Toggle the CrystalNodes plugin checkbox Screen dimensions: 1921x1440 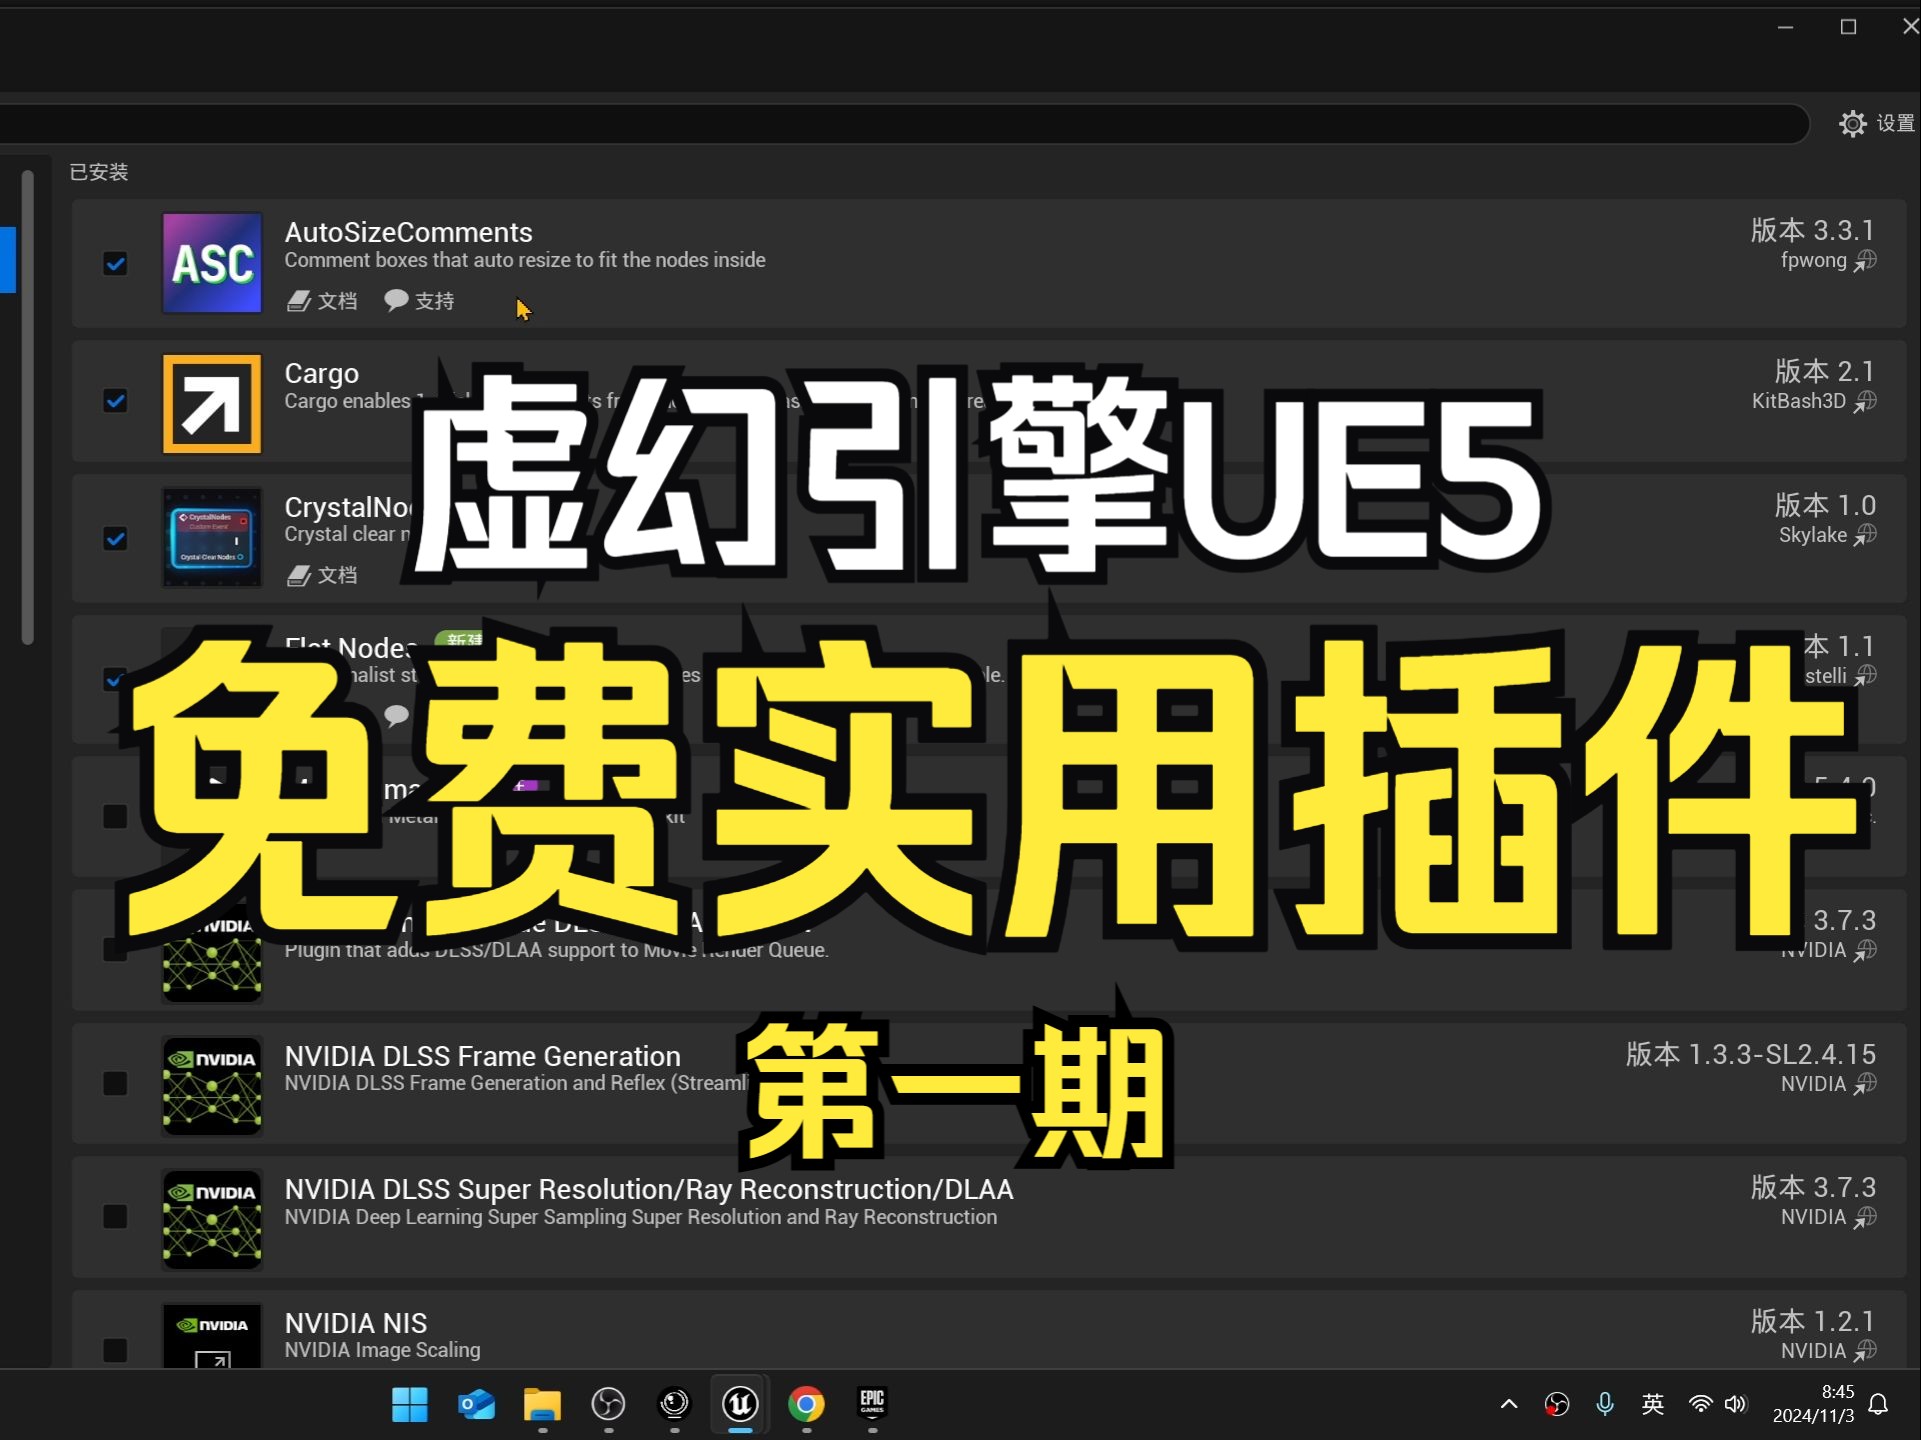(x=114, y=538)
